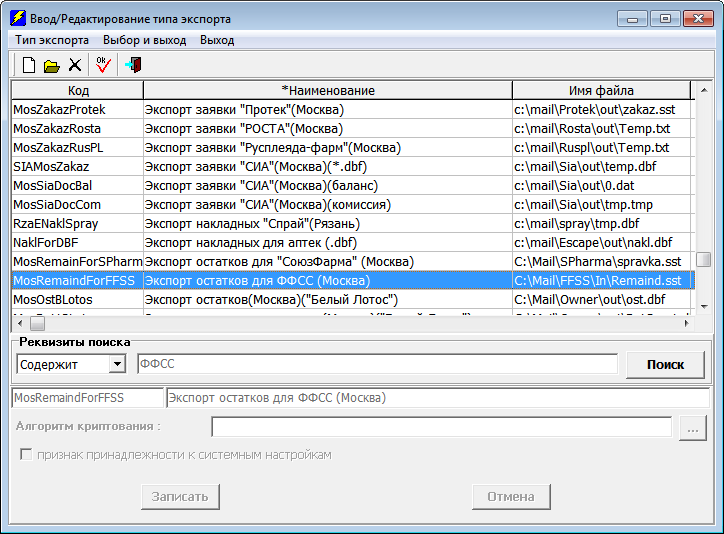Viewport: 724px width, 534px height.
Task: Click the OK checkmark select icon
Action: pyautogui.click(x=103, y=65)
